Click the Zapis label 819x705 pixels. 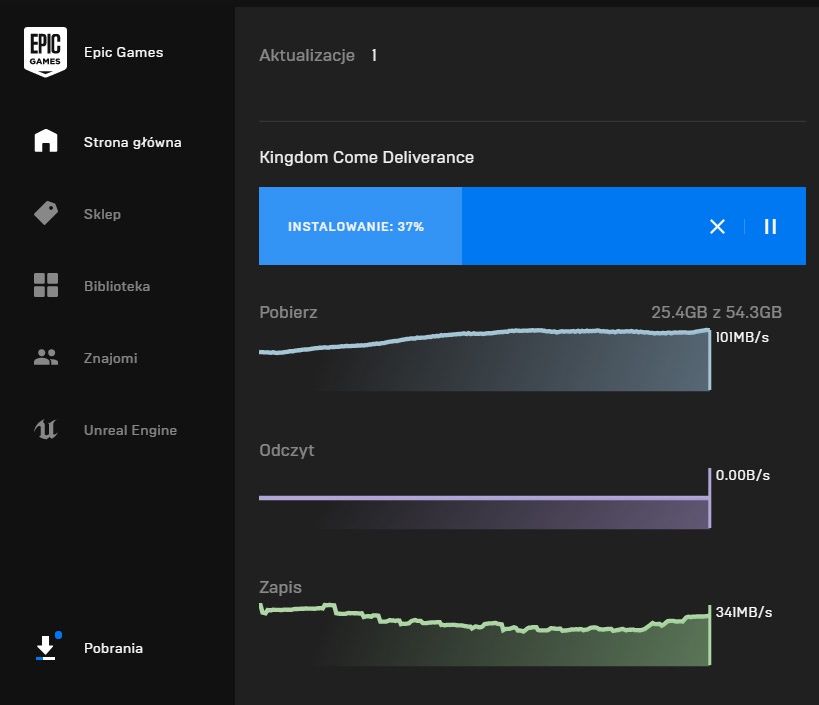coord(280,587)
